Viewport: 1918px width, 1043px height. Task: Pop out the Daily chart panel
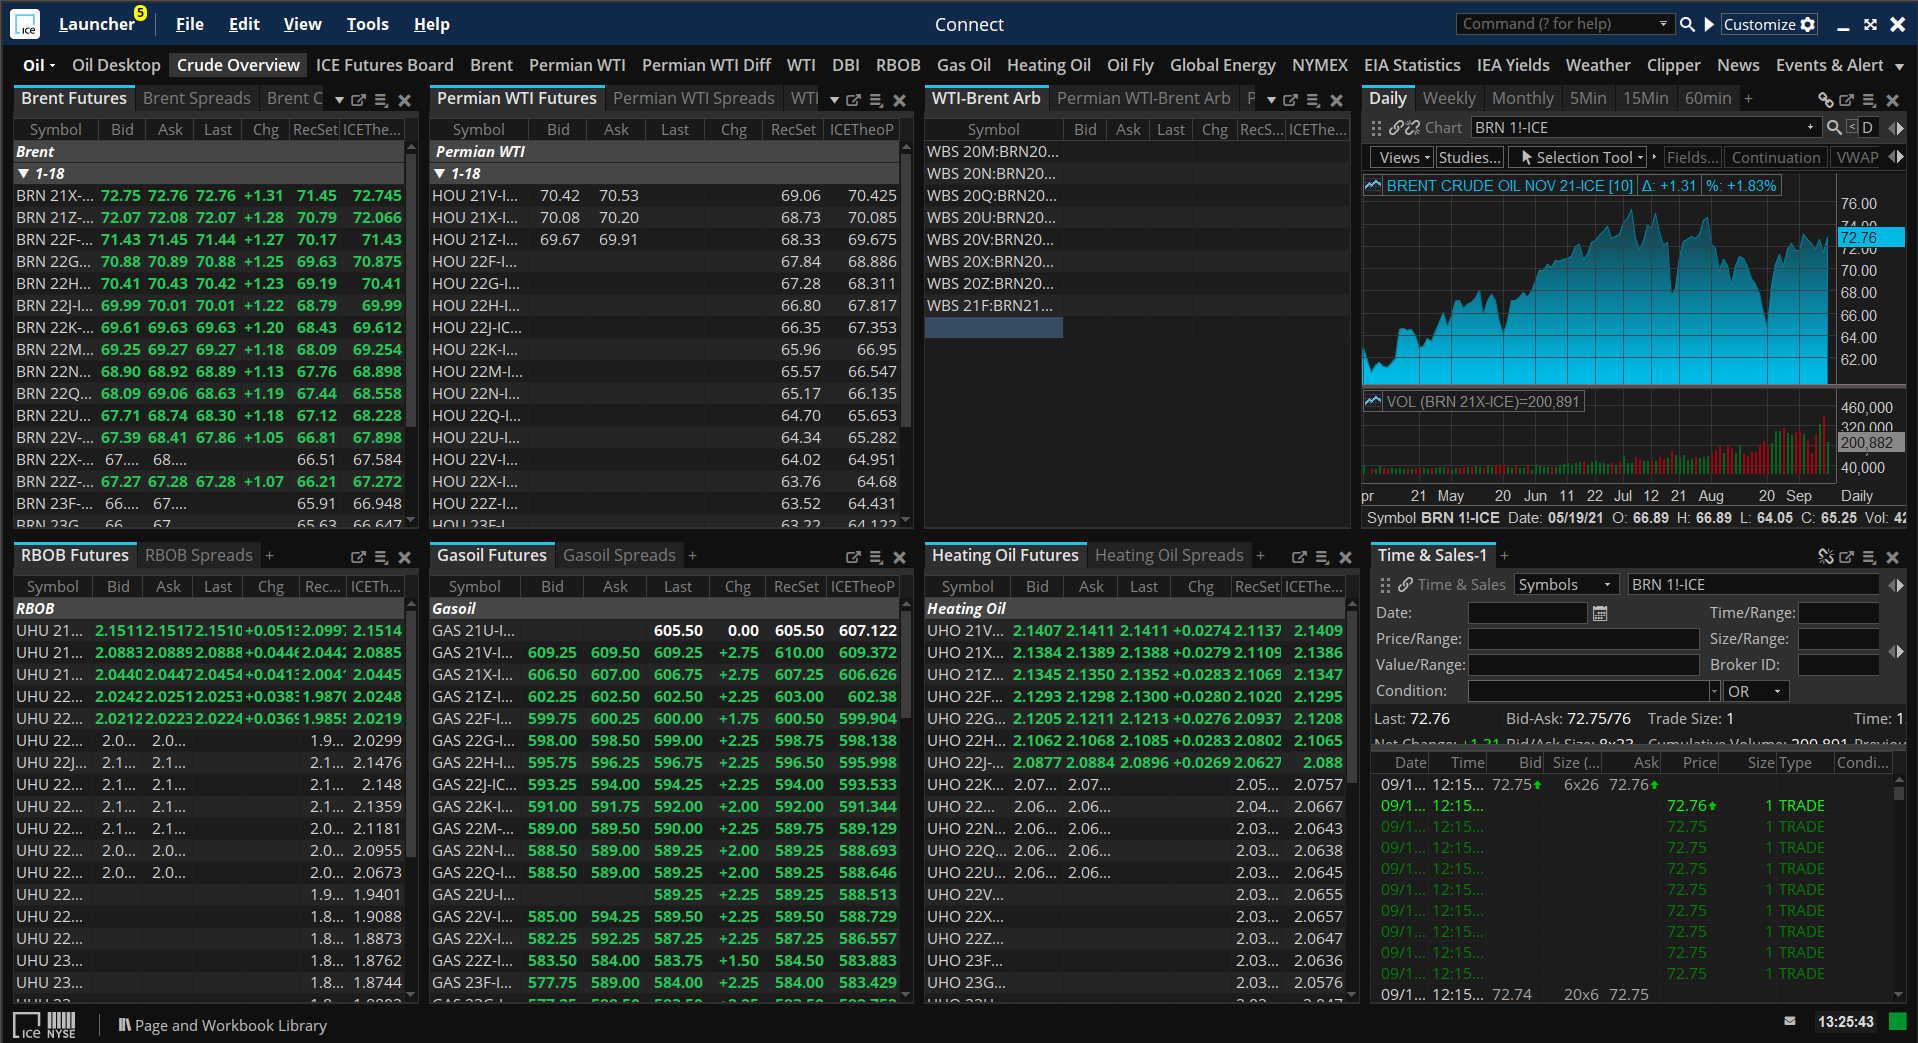coord(1847,100)
